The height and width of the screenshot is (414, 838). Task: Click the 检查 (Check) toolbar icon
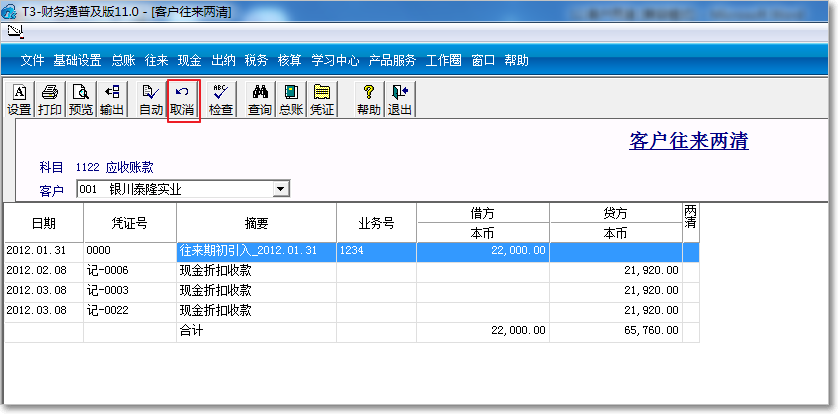click(x=221, y=100)
